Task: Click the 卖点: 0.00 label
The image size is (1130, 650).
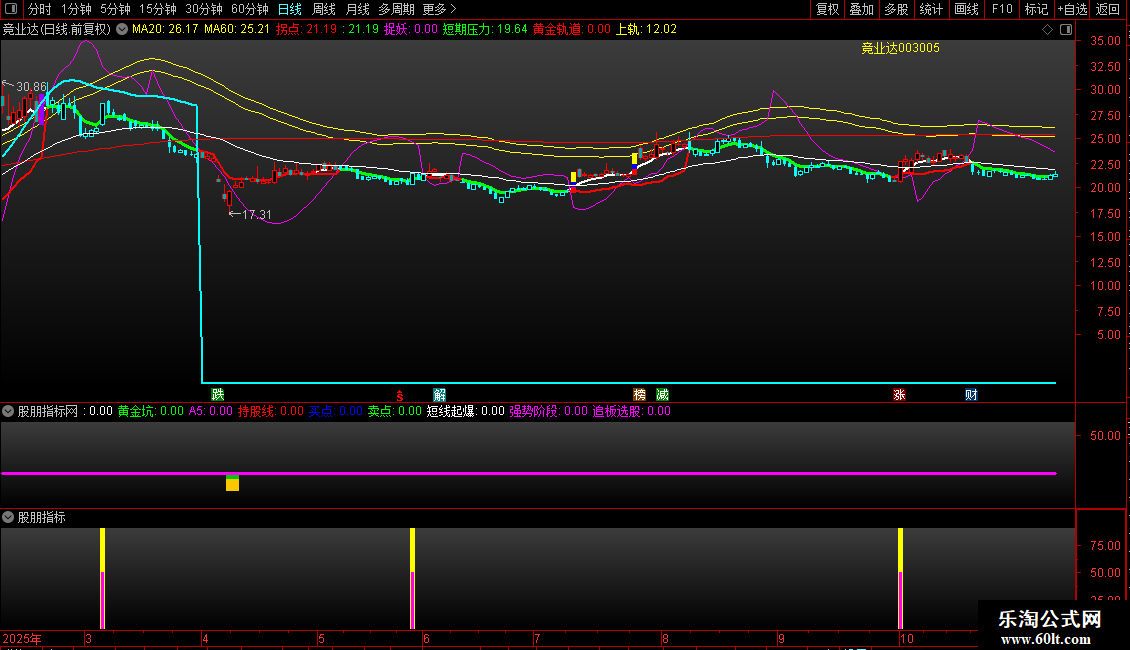Action: coord(395,411)
